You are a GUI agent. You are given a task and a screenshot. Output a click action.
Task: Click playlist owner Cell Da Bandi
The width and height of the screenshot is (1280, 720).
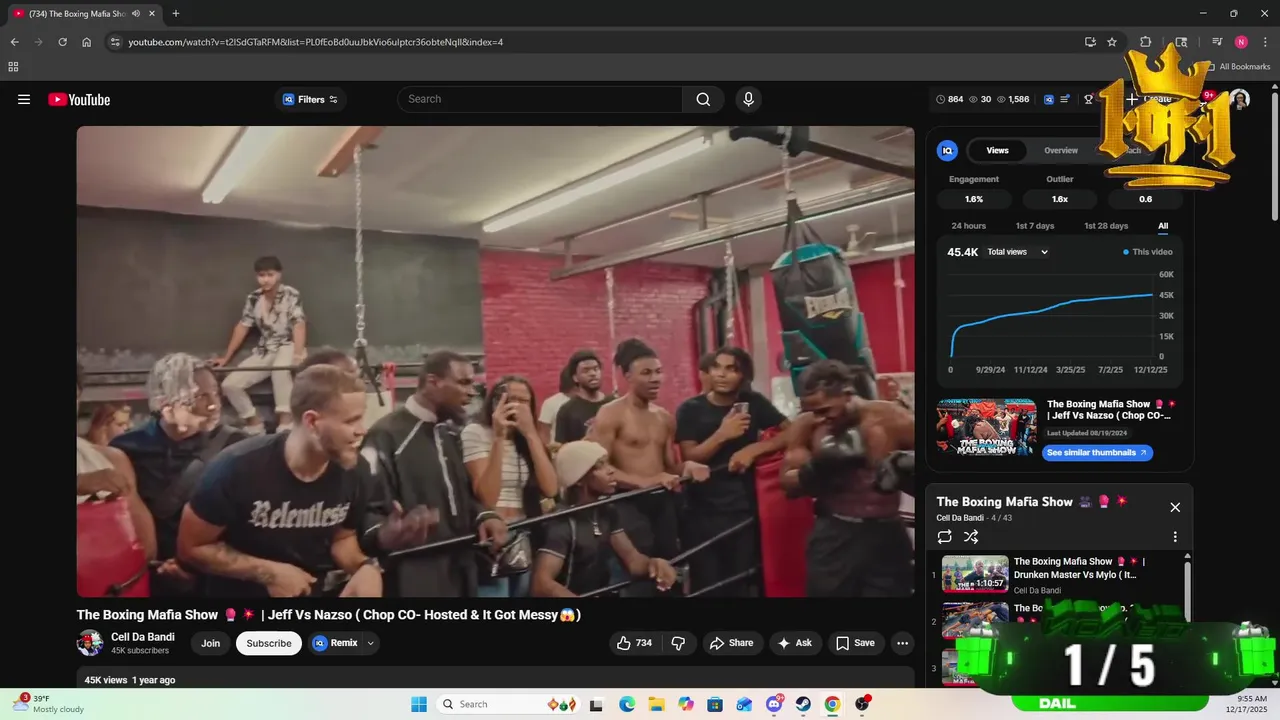(959, 518)
